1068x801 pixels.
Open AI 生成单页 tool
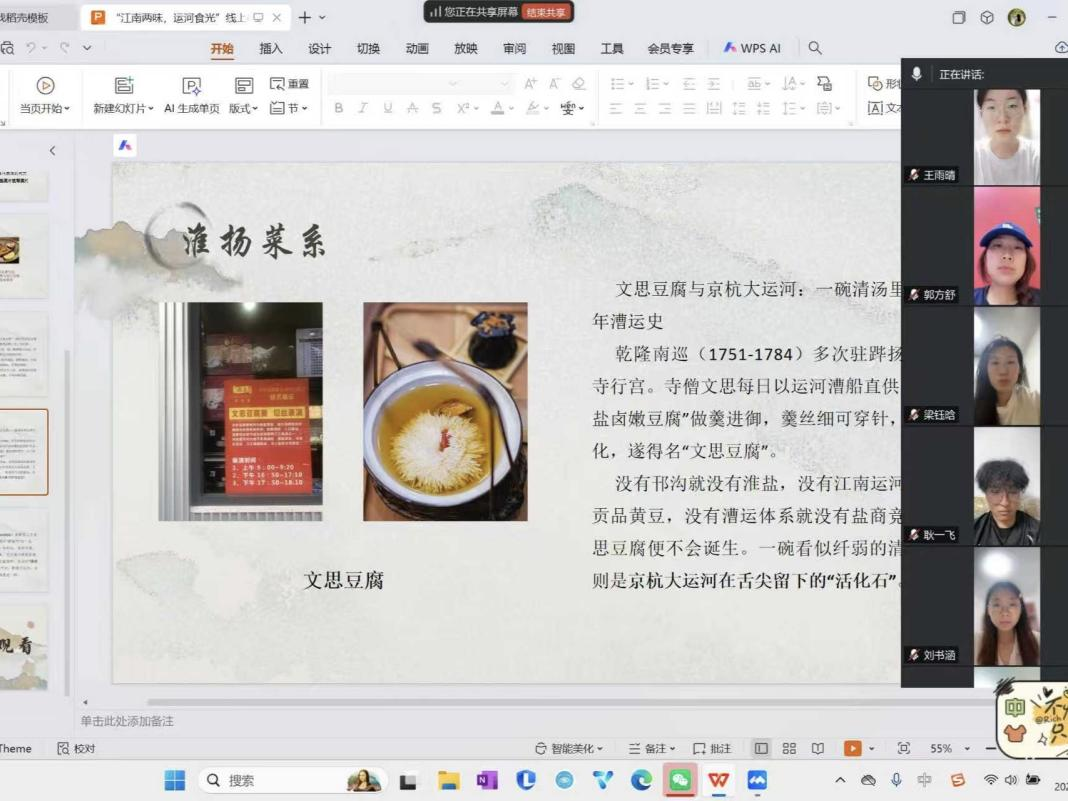coord(191,86)
